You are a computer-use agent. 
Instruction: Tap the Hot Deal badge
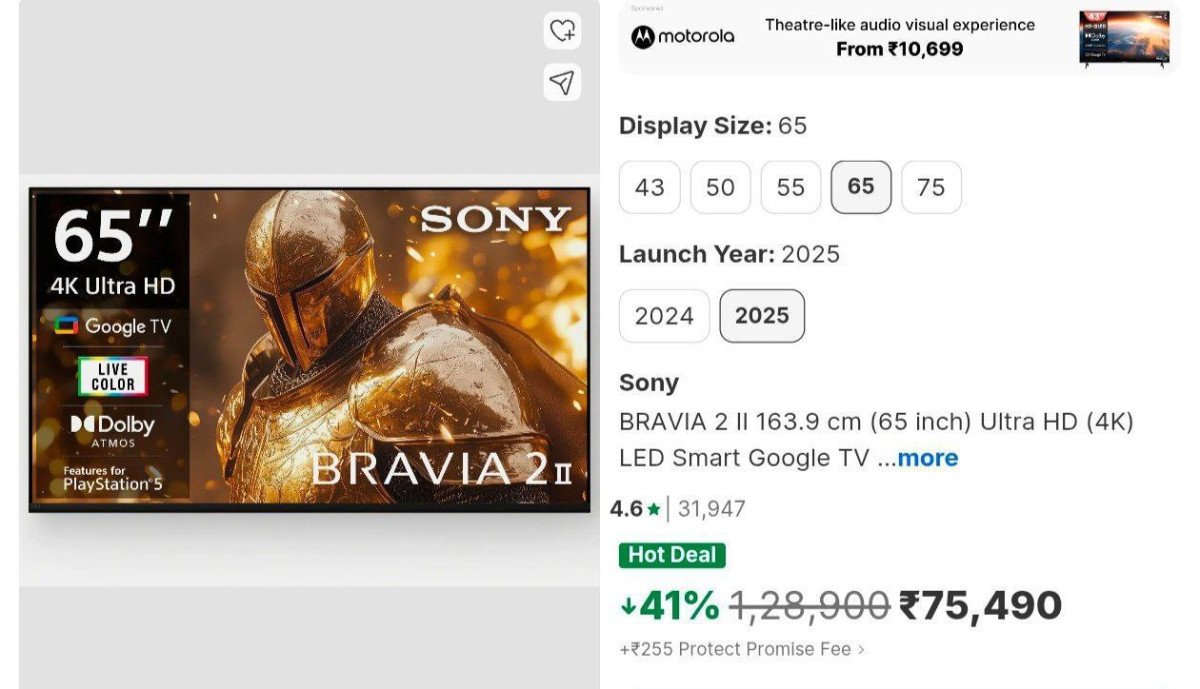(672, 555)
